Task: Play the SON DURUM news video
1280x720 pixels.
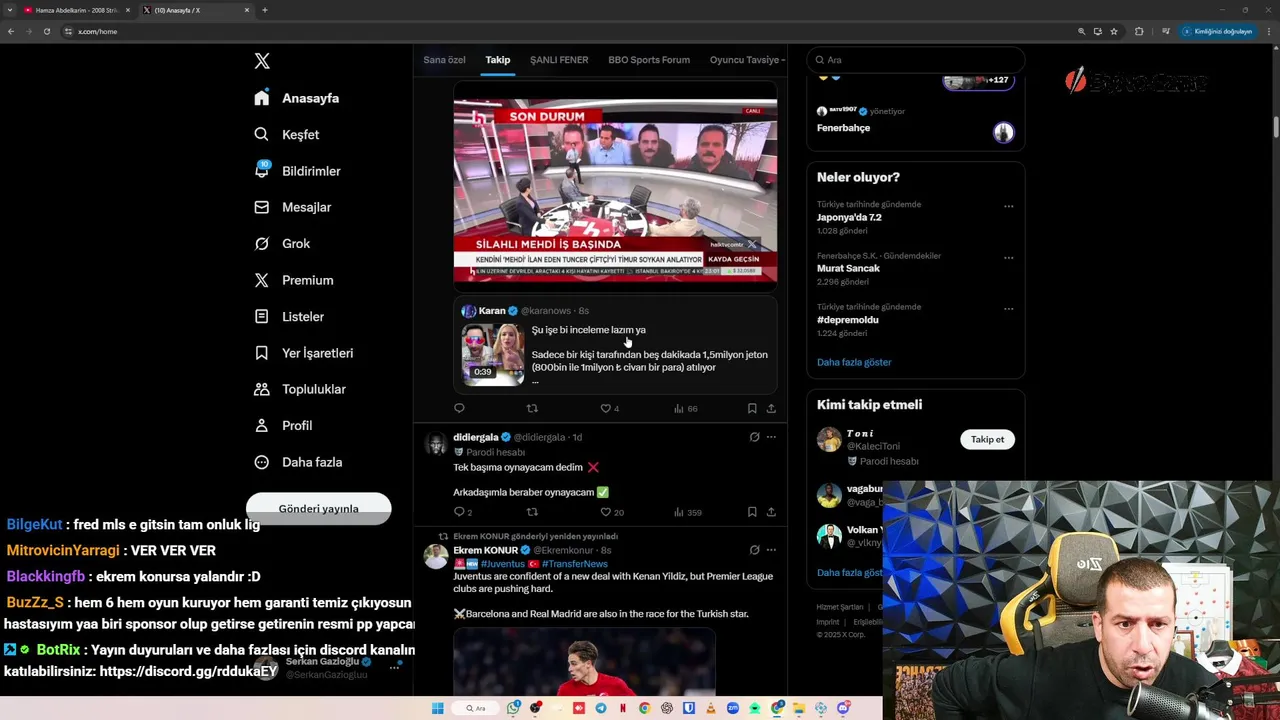Action: [x=615, y=190]
